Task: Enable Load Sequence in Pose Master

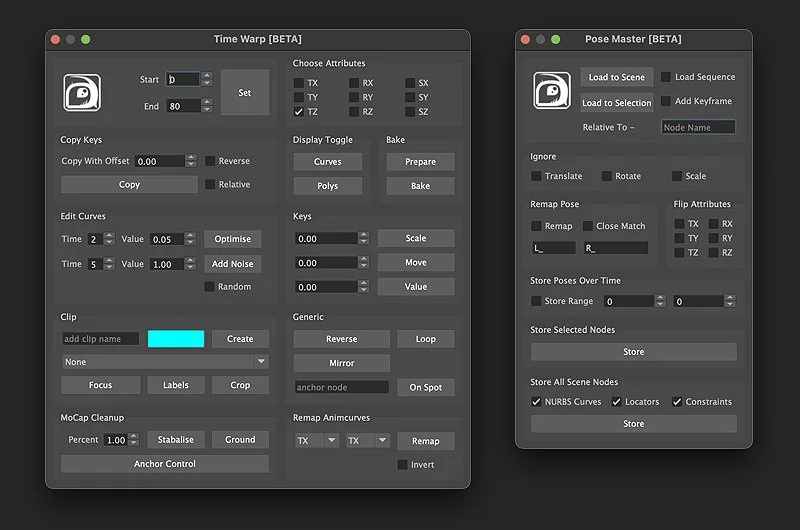Action: click(666, 77)
